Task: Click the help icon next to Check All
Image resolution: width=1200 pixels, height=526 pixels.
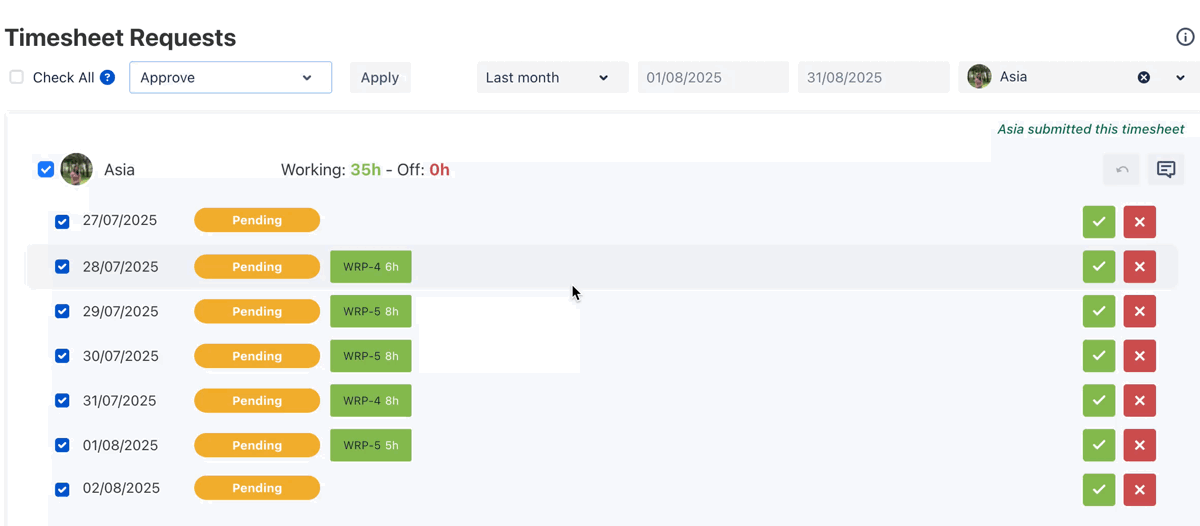Action: pos(107,77)
